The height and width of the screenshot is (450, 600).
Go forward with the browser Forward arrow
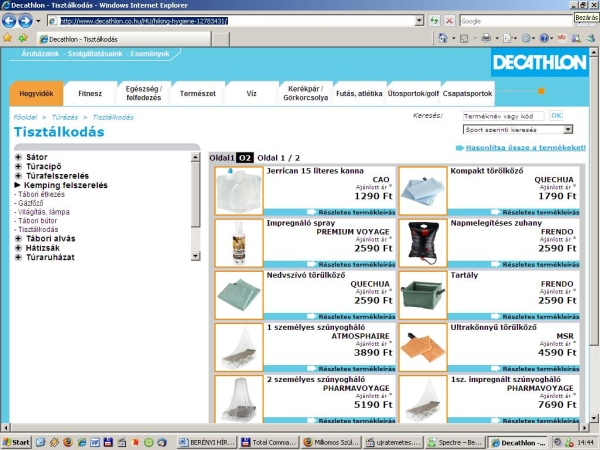(x=25, y=21)
